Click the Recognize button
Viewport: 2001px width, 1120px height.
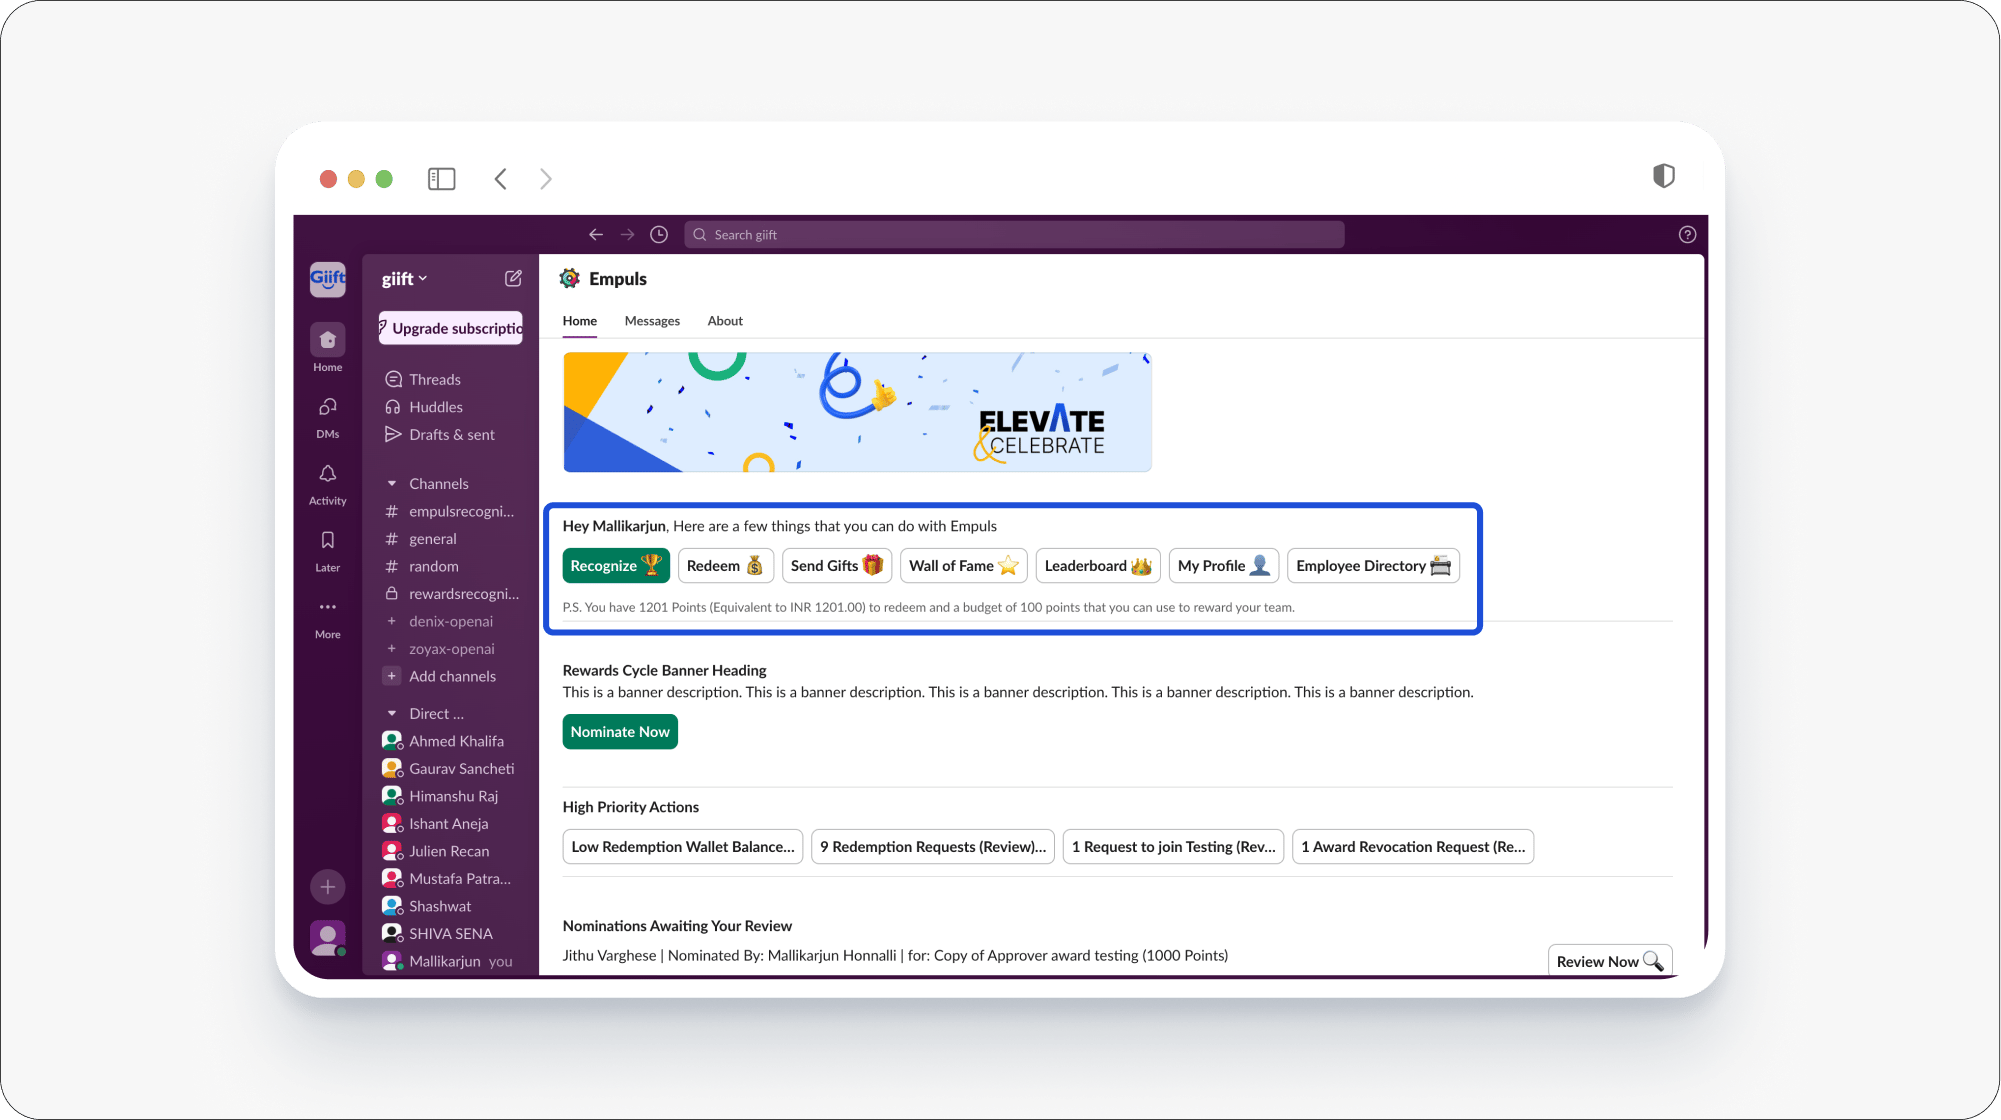point(616,565)
